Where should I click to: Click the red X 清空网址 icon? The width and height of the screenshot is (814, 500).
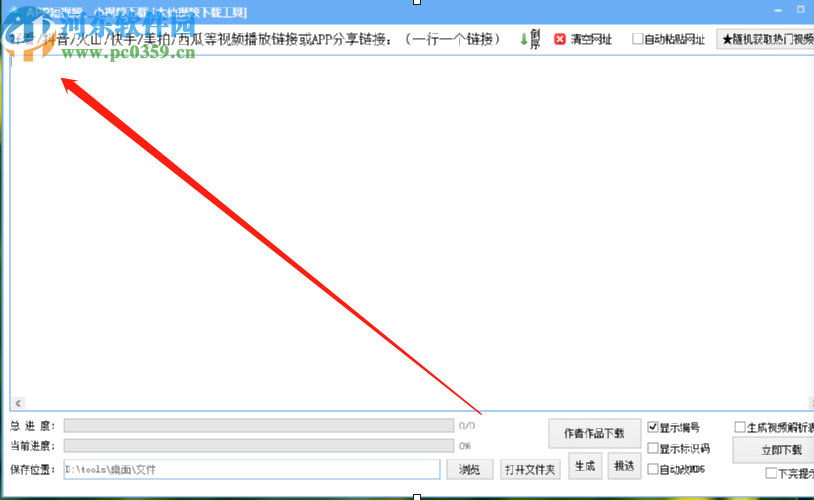tap(560, 39)
